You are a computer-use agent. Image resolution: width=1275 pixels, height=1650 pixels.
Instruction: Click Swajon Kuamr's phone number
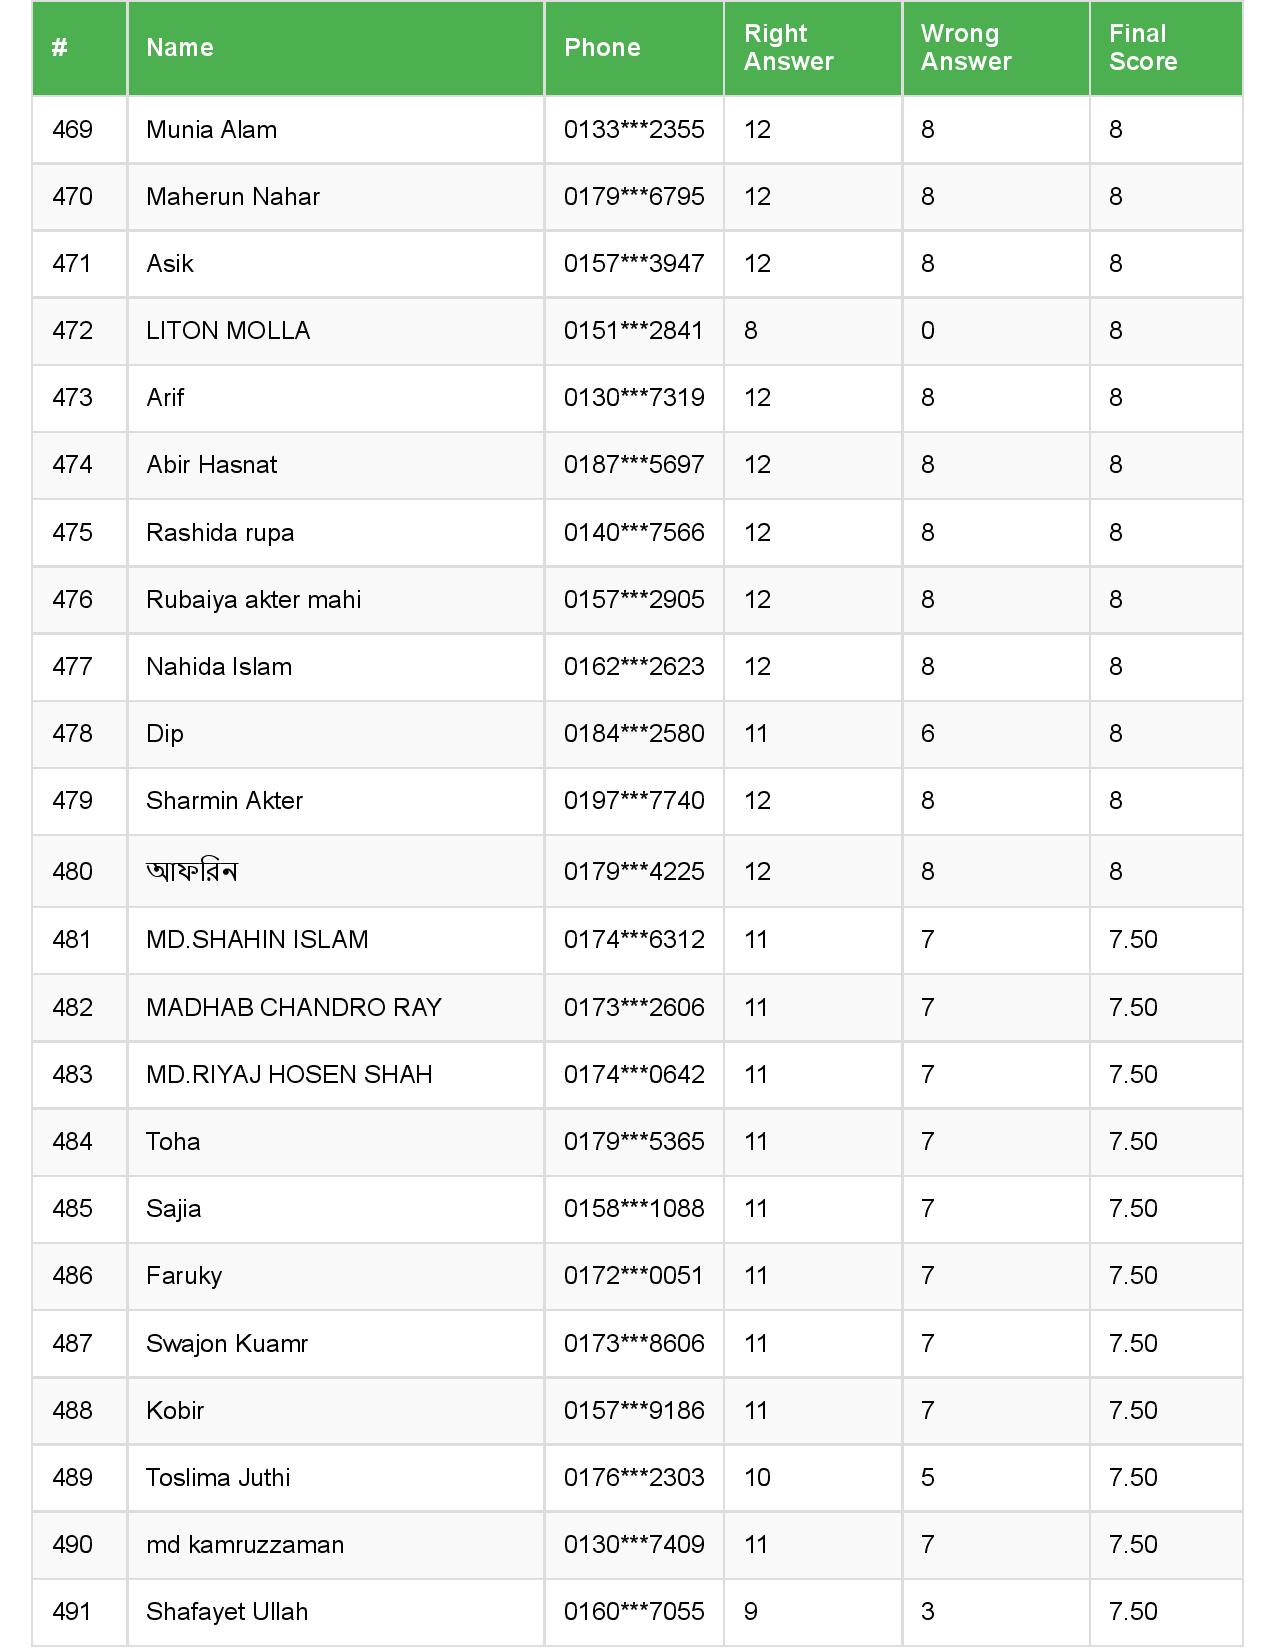point(634,1344)
